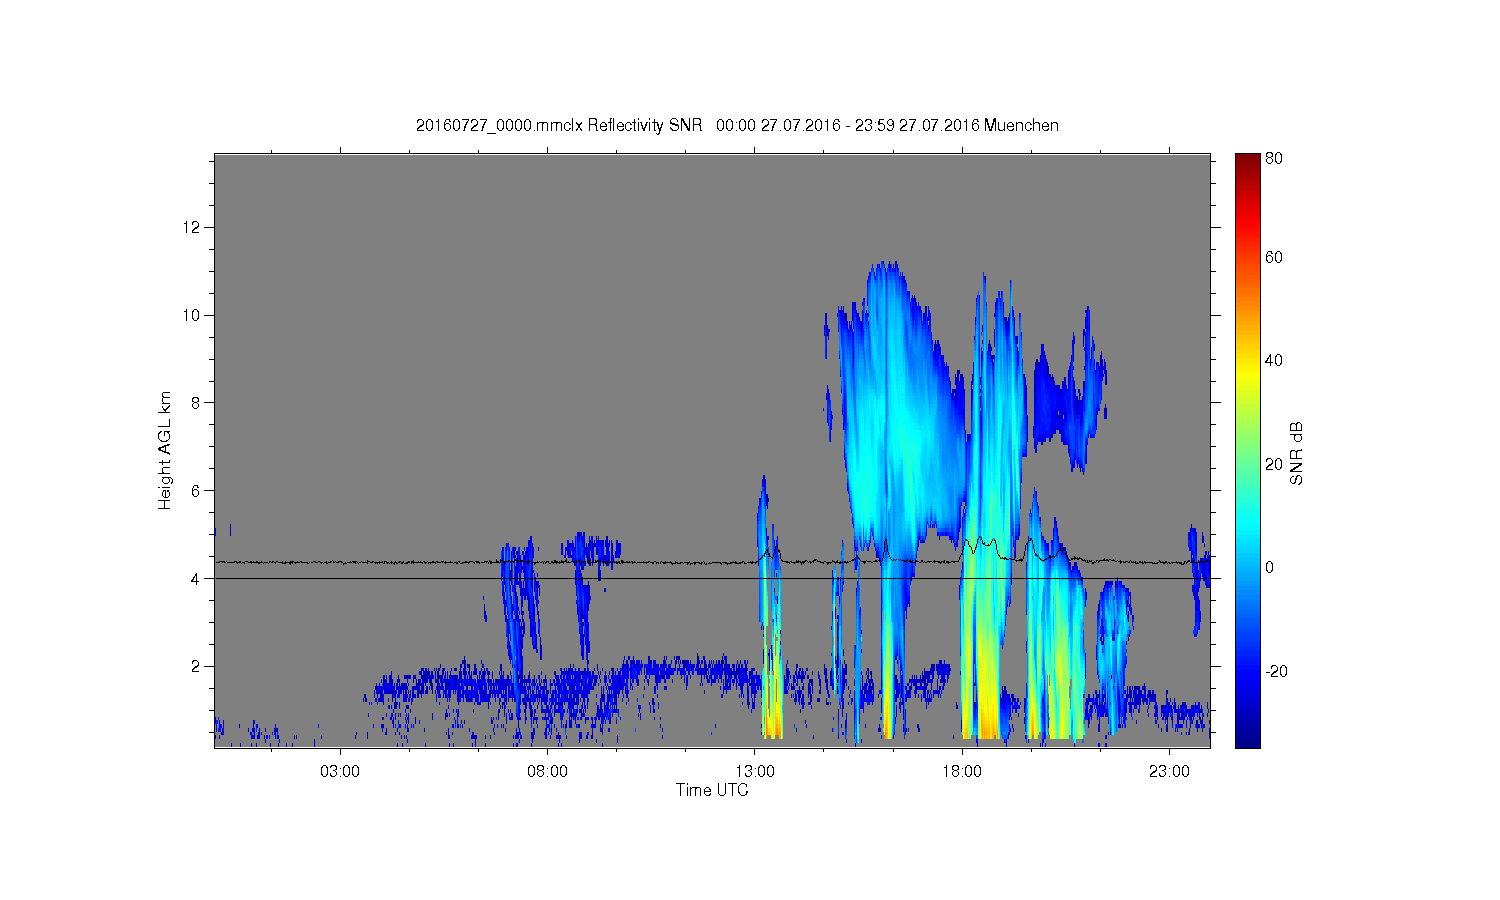Select the 18:00 time tick label
The height and width of the screenshot is (900, 1500).
[x=962, y=772]
